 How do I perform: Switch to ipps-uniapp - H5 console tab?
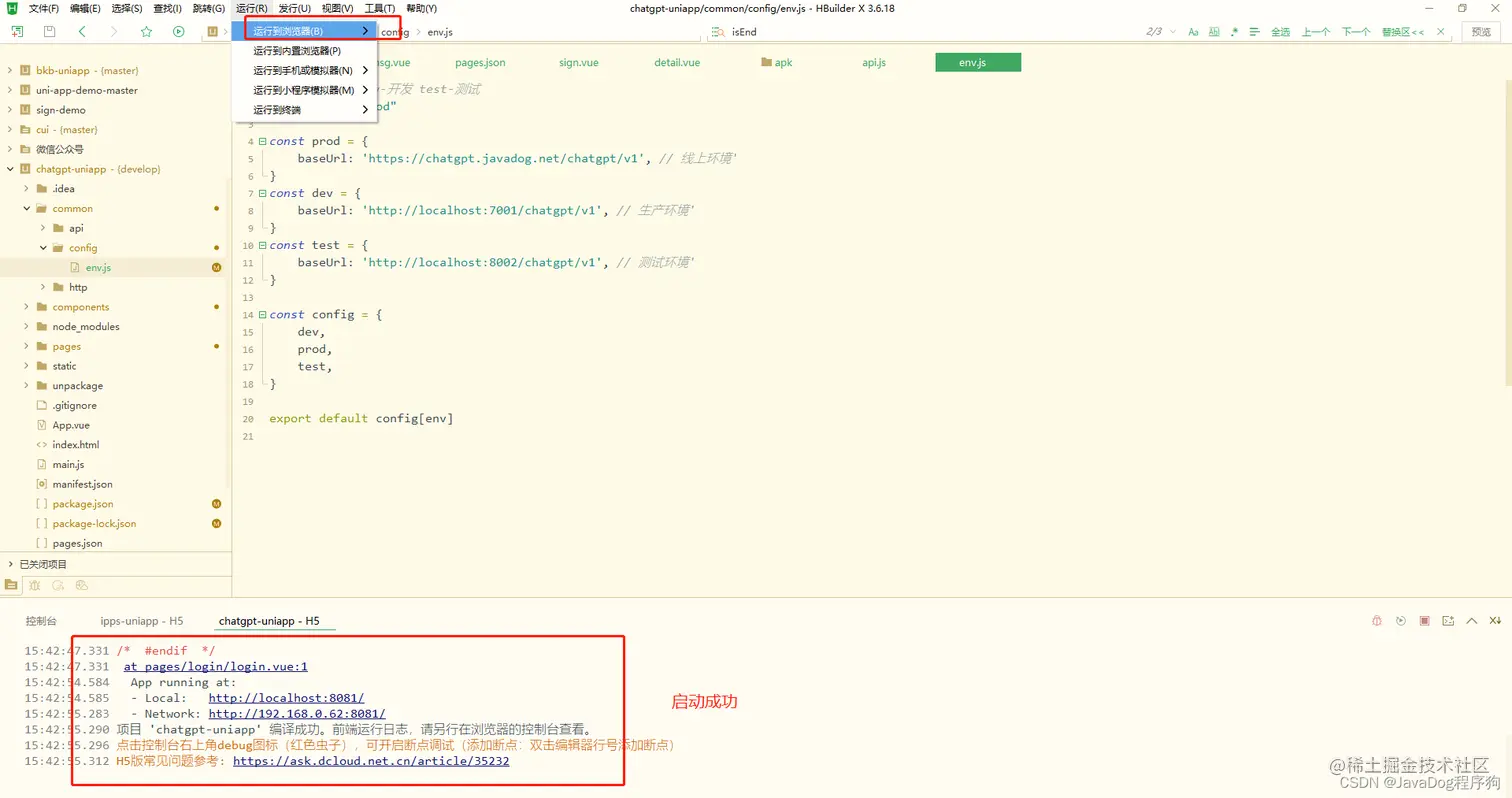[142, 621]
